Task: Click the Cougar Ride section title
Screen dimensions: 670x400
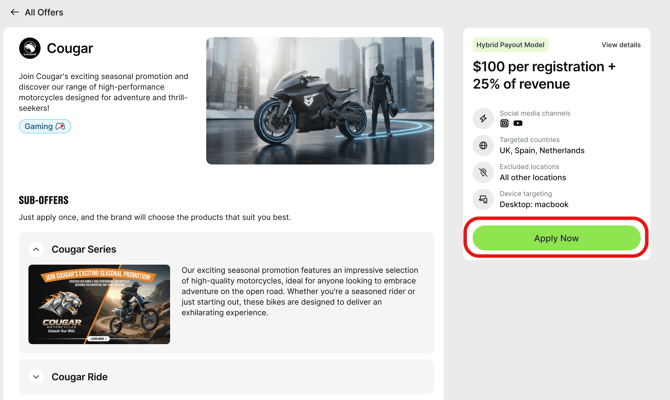Action: pos(80,377)
